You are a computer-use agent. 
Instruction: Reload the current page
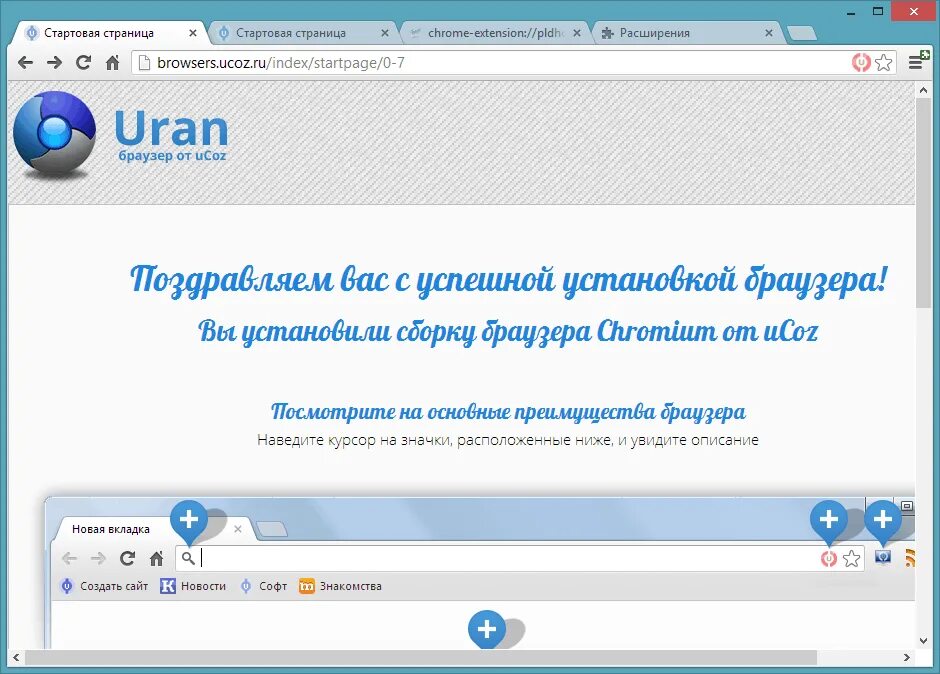pos(83,62)
